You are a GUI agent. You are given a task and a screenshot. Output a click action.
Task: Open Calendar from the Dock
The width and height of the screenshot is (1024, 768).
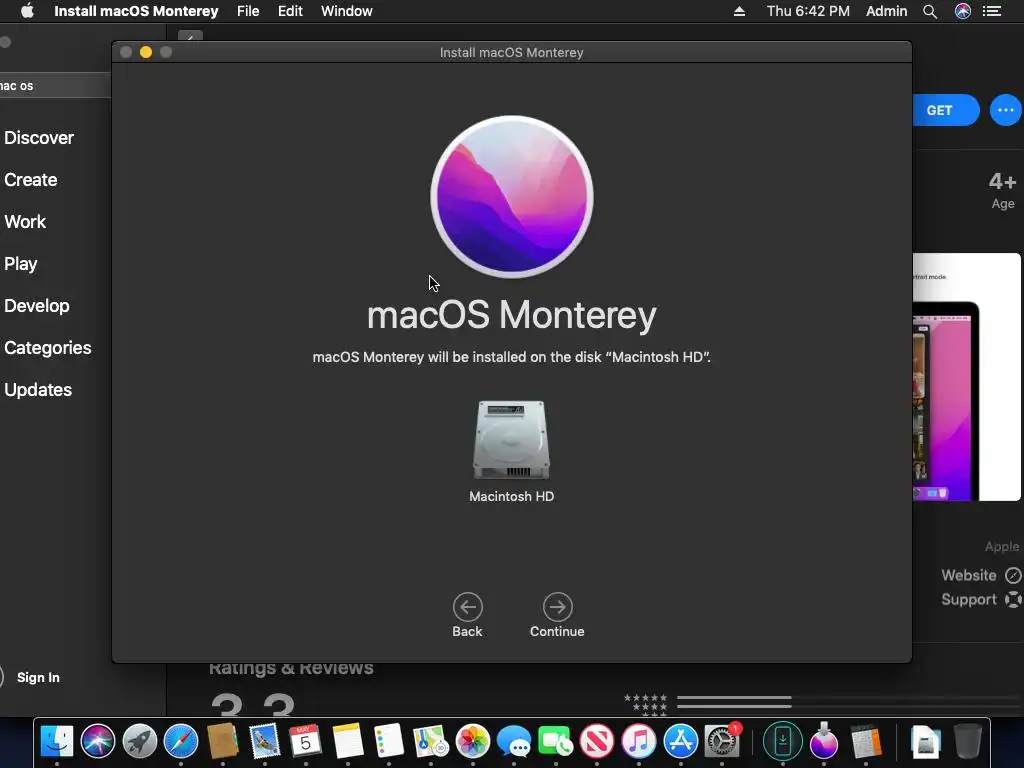point(305,741)
